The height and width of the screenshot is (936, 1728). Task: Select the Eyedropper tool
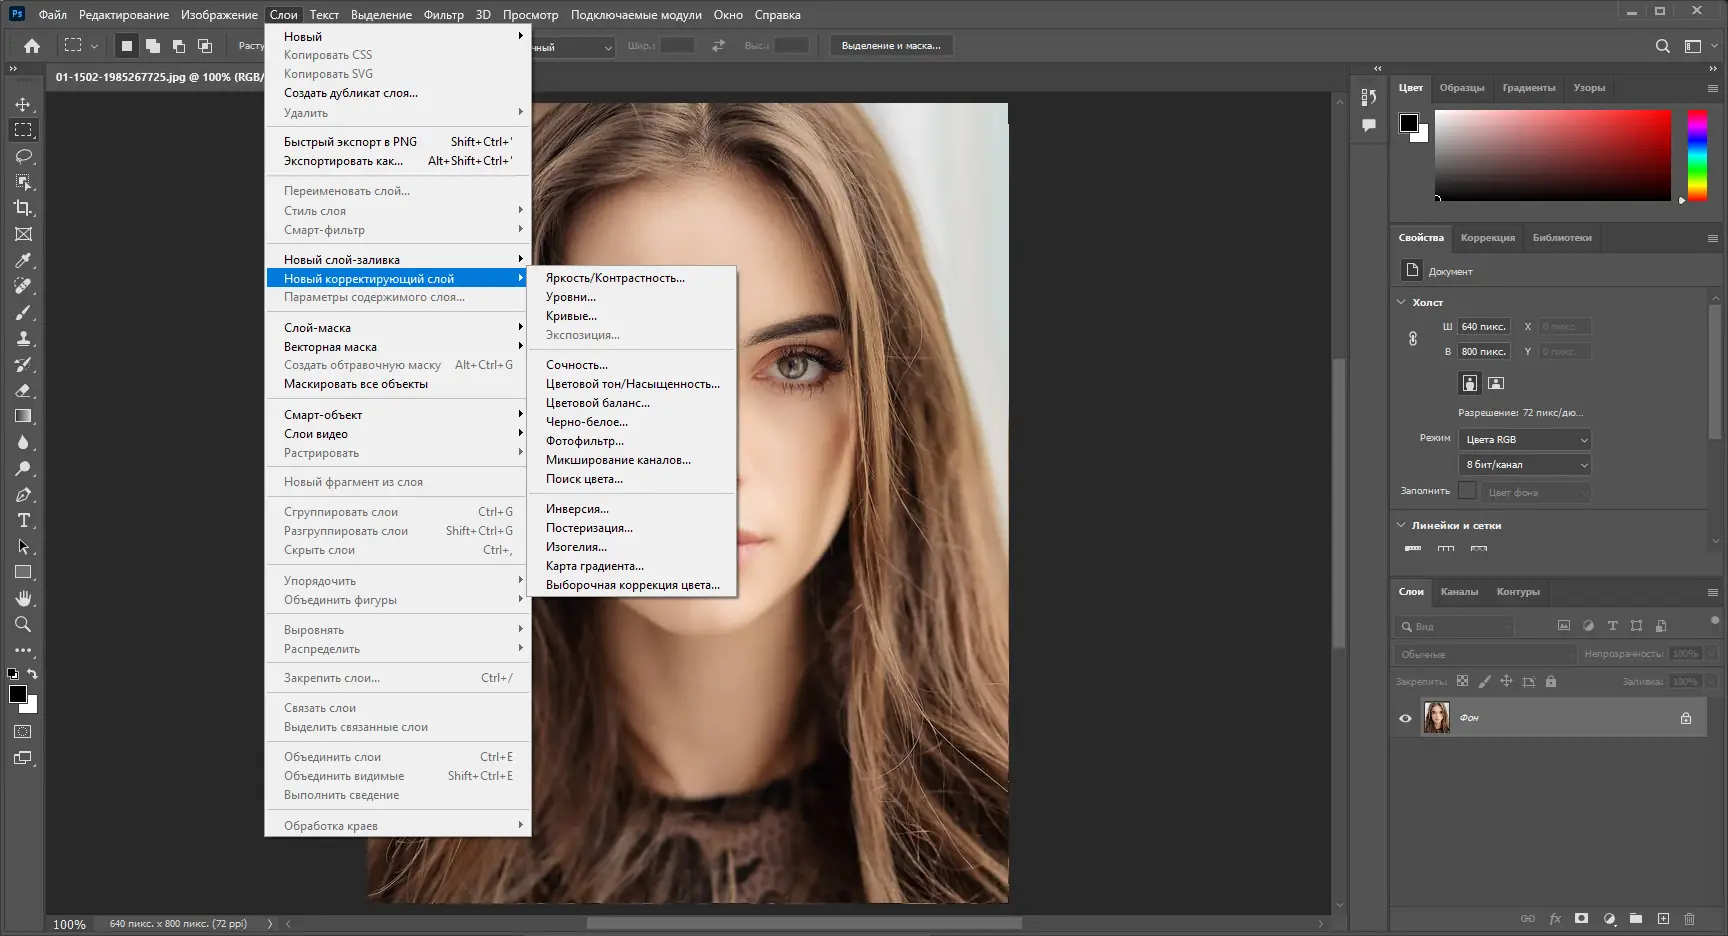pyautogui.click(x=24, y=260)
